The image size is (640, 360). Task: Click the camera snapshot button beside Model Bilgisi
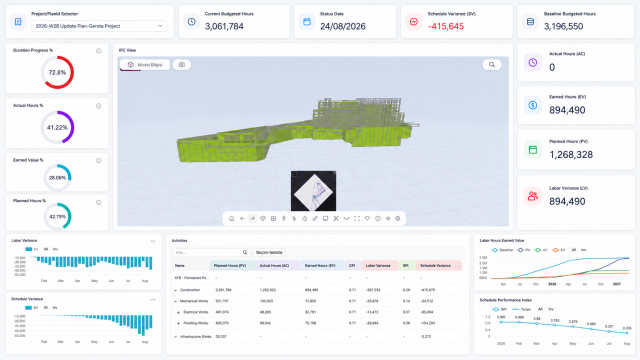182,64
